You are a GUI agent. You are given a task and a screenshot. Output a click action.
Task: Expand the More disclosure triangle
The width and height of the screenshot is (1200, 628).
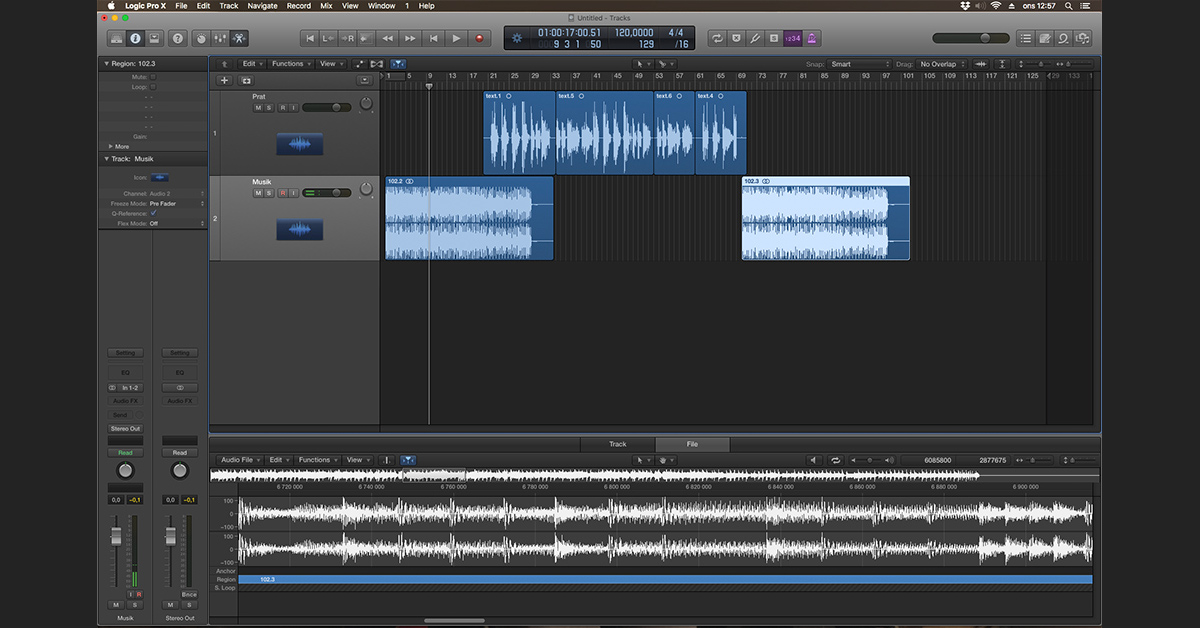111,146
